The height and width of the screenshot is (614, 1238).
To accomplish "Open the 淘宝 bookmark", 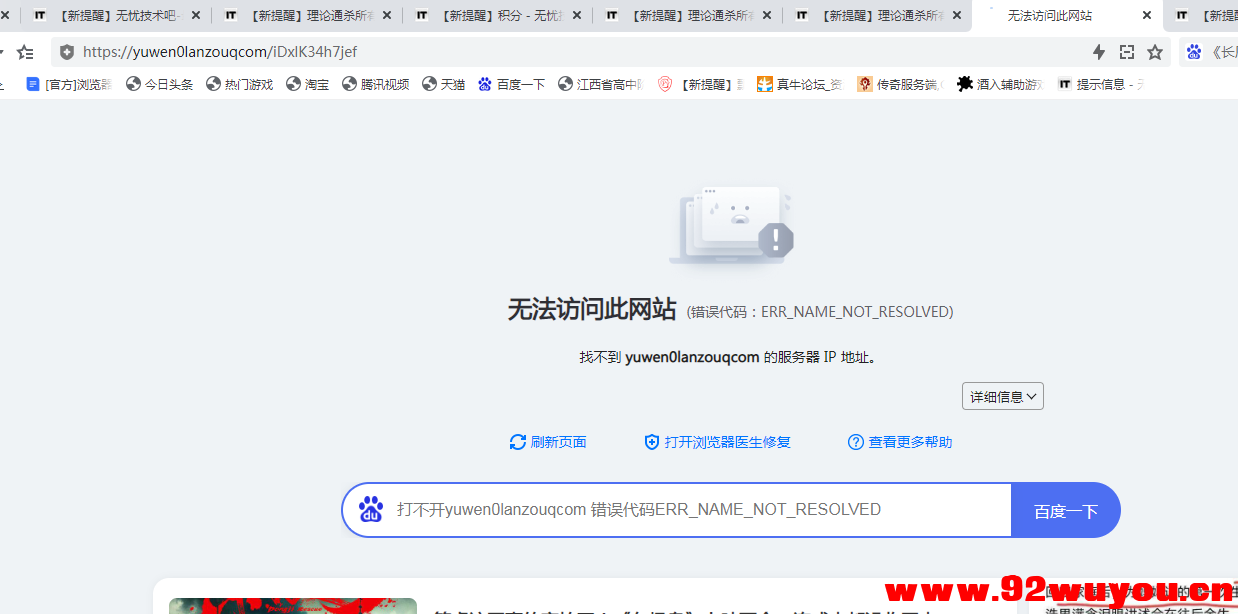I will point(307,84).
